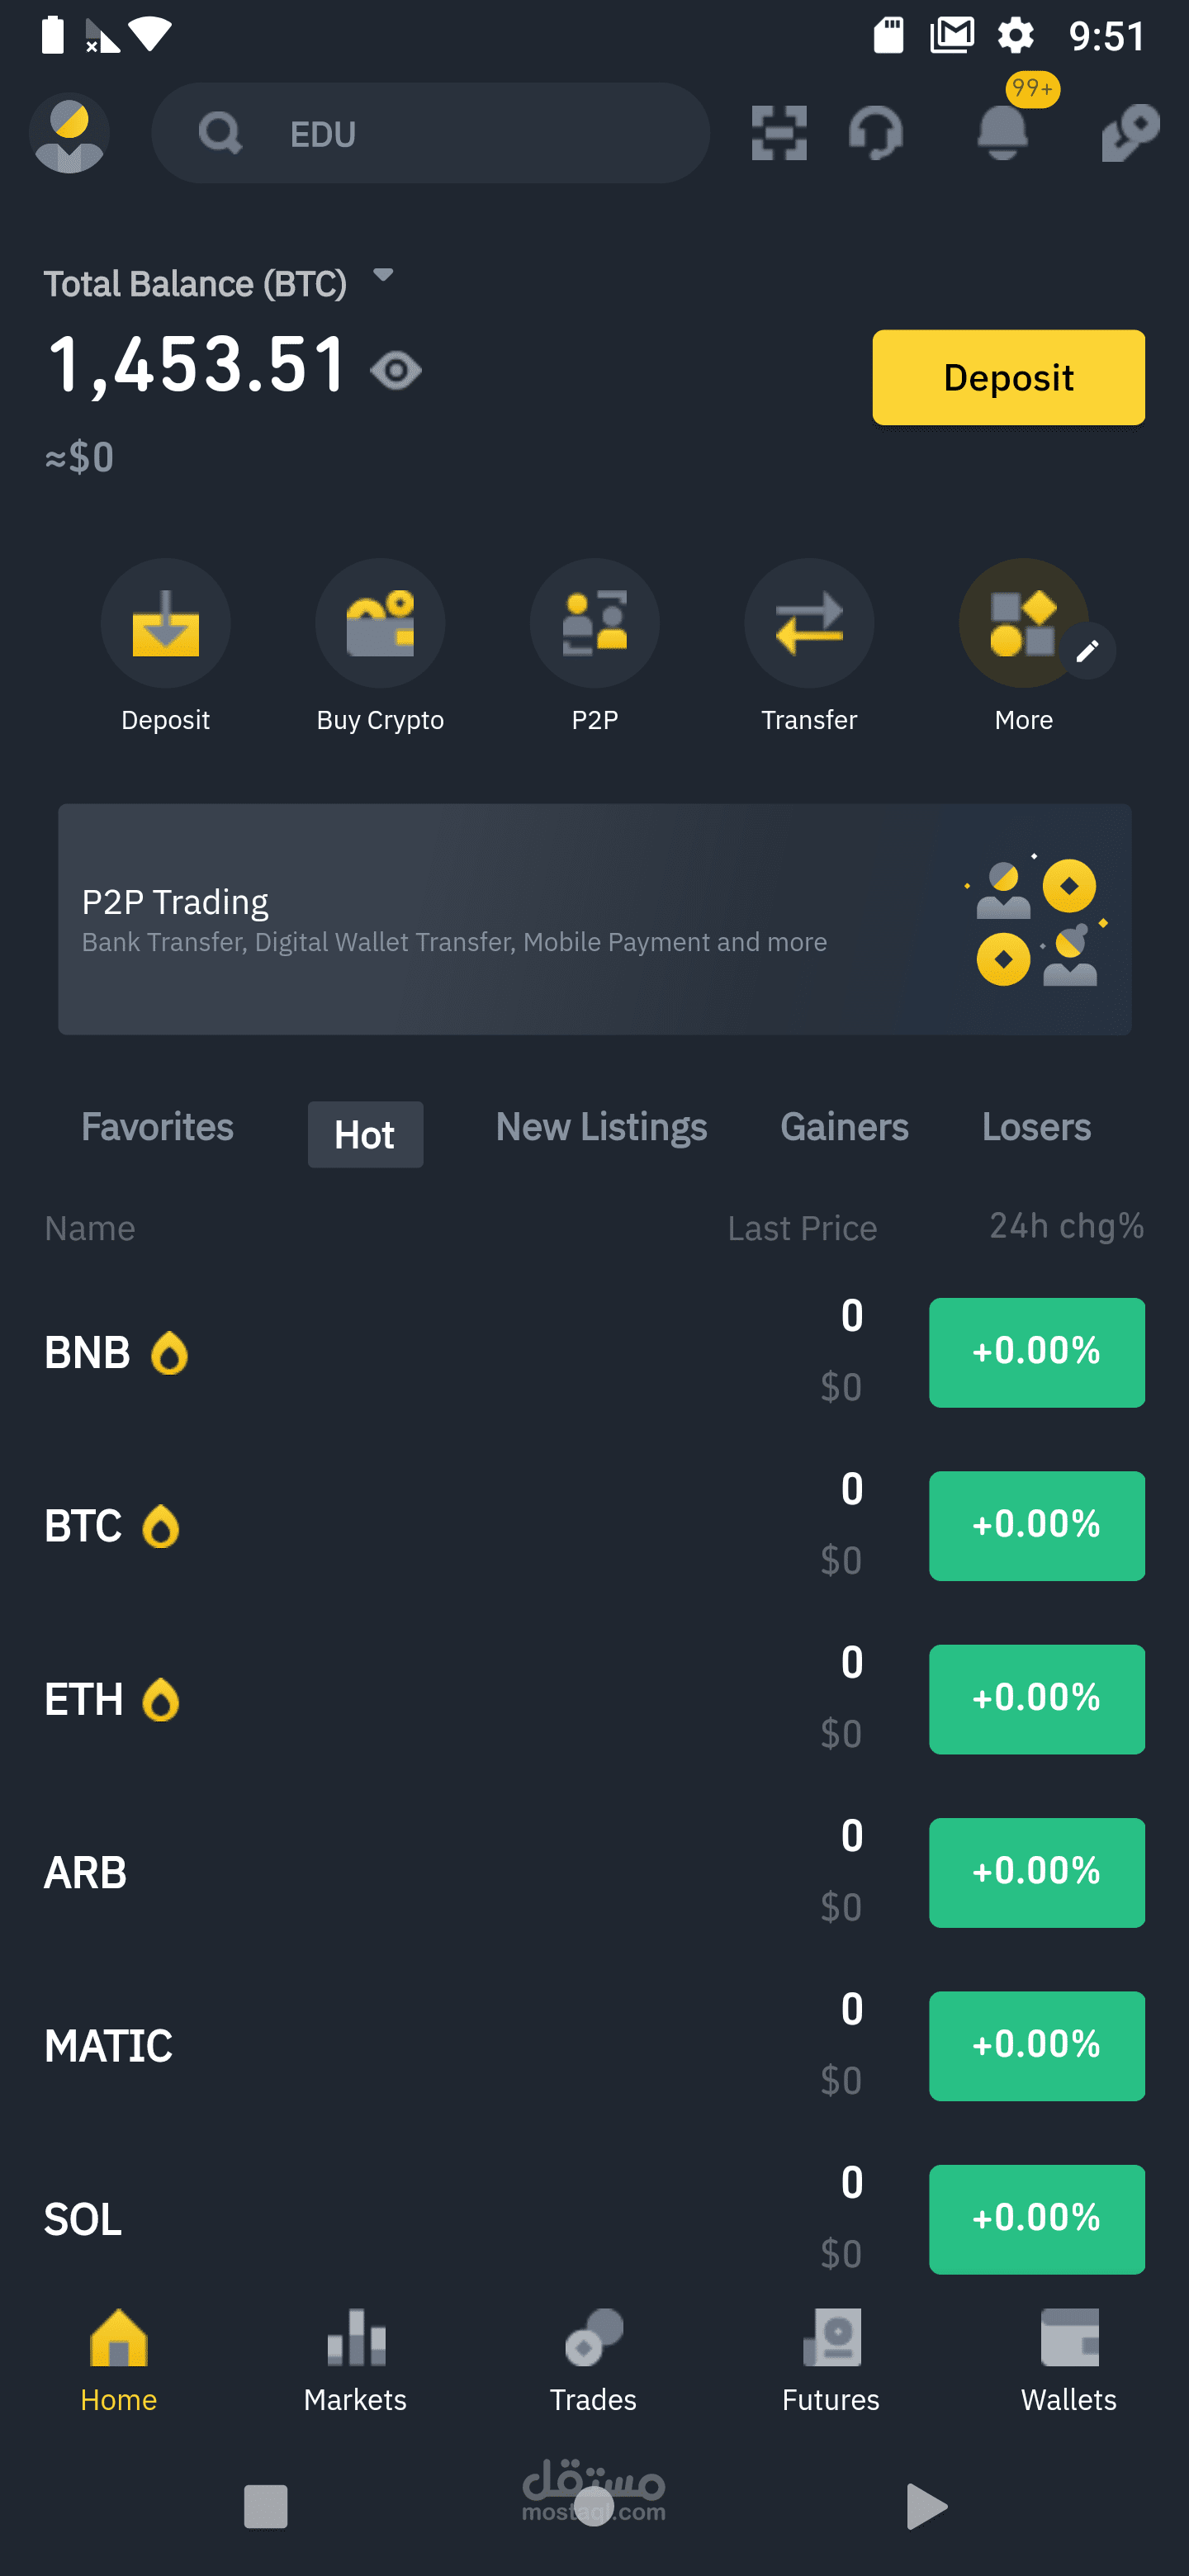Go to the Markets tab
The height and width of the screenshot is (2576, 1189).
tap(355, 2360)
